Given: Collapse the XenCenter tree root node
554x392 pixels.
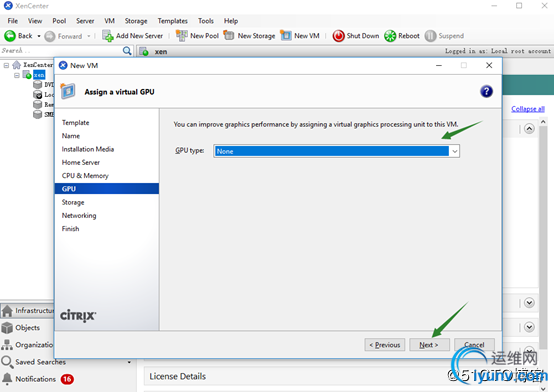Looking at the screenshot, I should (x=6, y=65).
